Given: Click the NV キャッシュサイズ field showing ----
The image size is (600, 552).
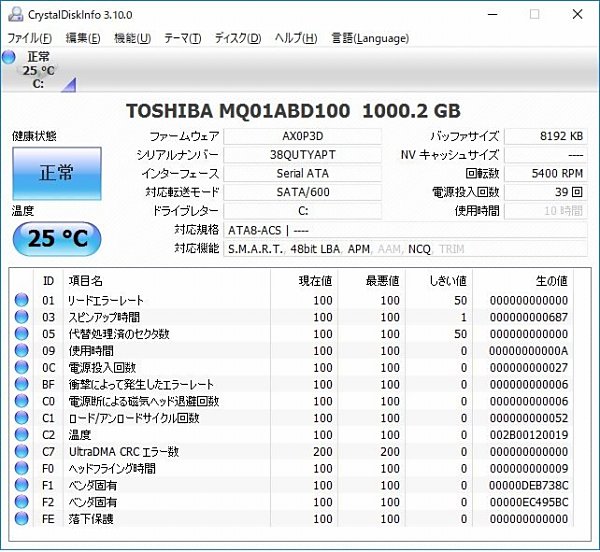Looking at the screenshot, I should [x=546, y=155].
